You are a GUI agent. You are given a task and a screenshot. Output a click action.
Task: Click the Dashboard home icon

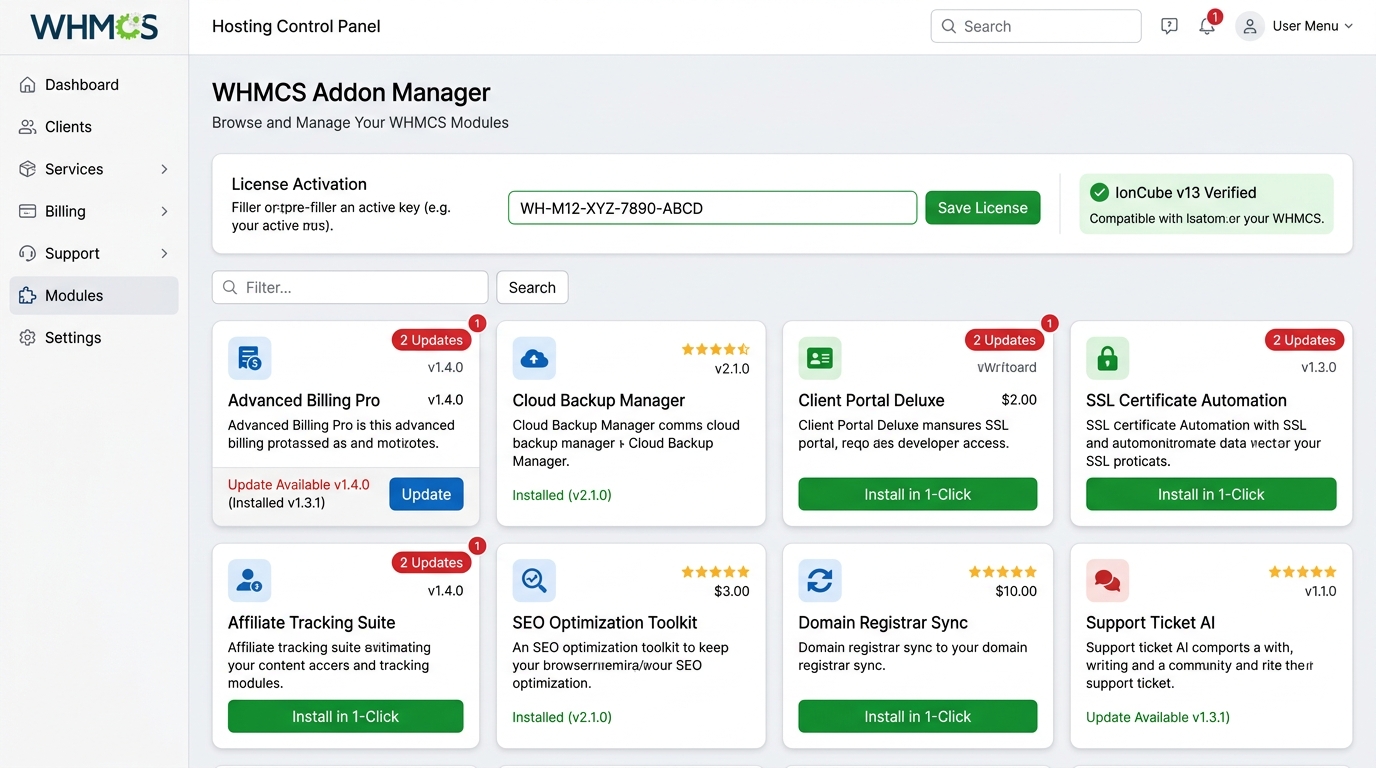point(28,85)
